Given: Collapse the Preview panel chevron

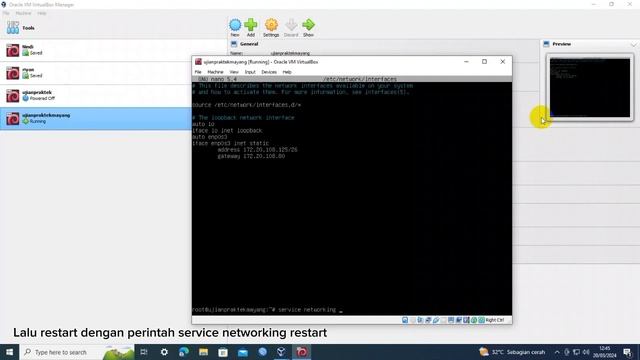Looking at the screenshot, I should 633,44.
